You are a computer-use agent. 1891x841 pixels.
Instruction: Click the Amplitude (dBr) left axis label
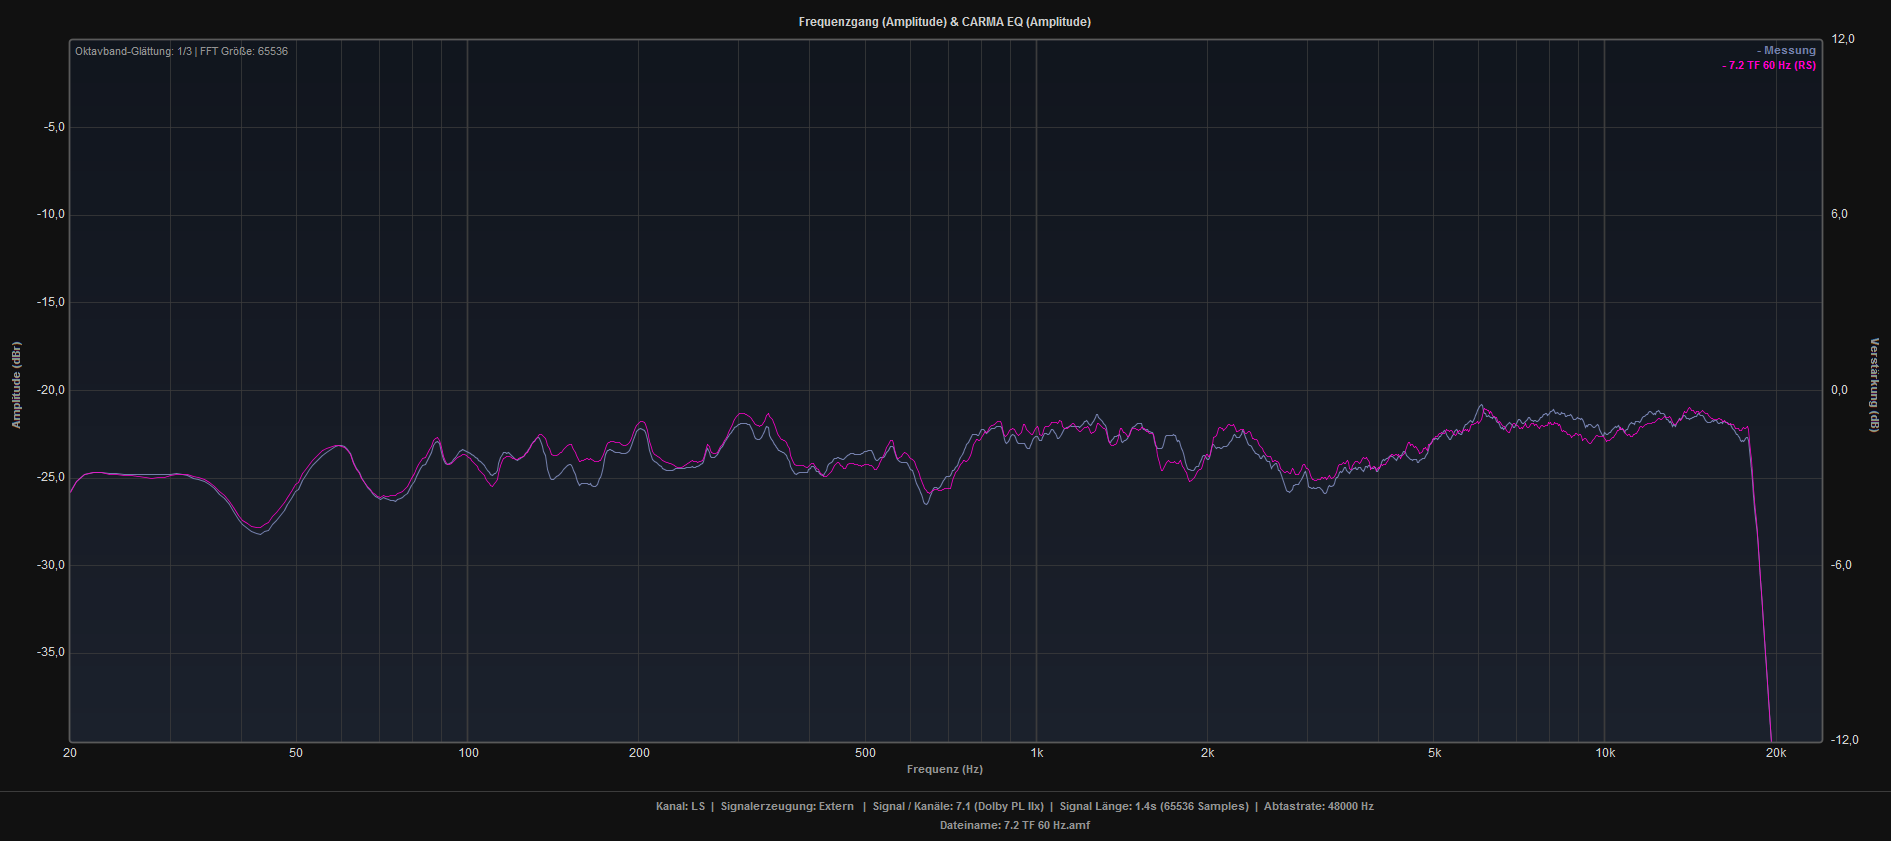pos(16,385)
